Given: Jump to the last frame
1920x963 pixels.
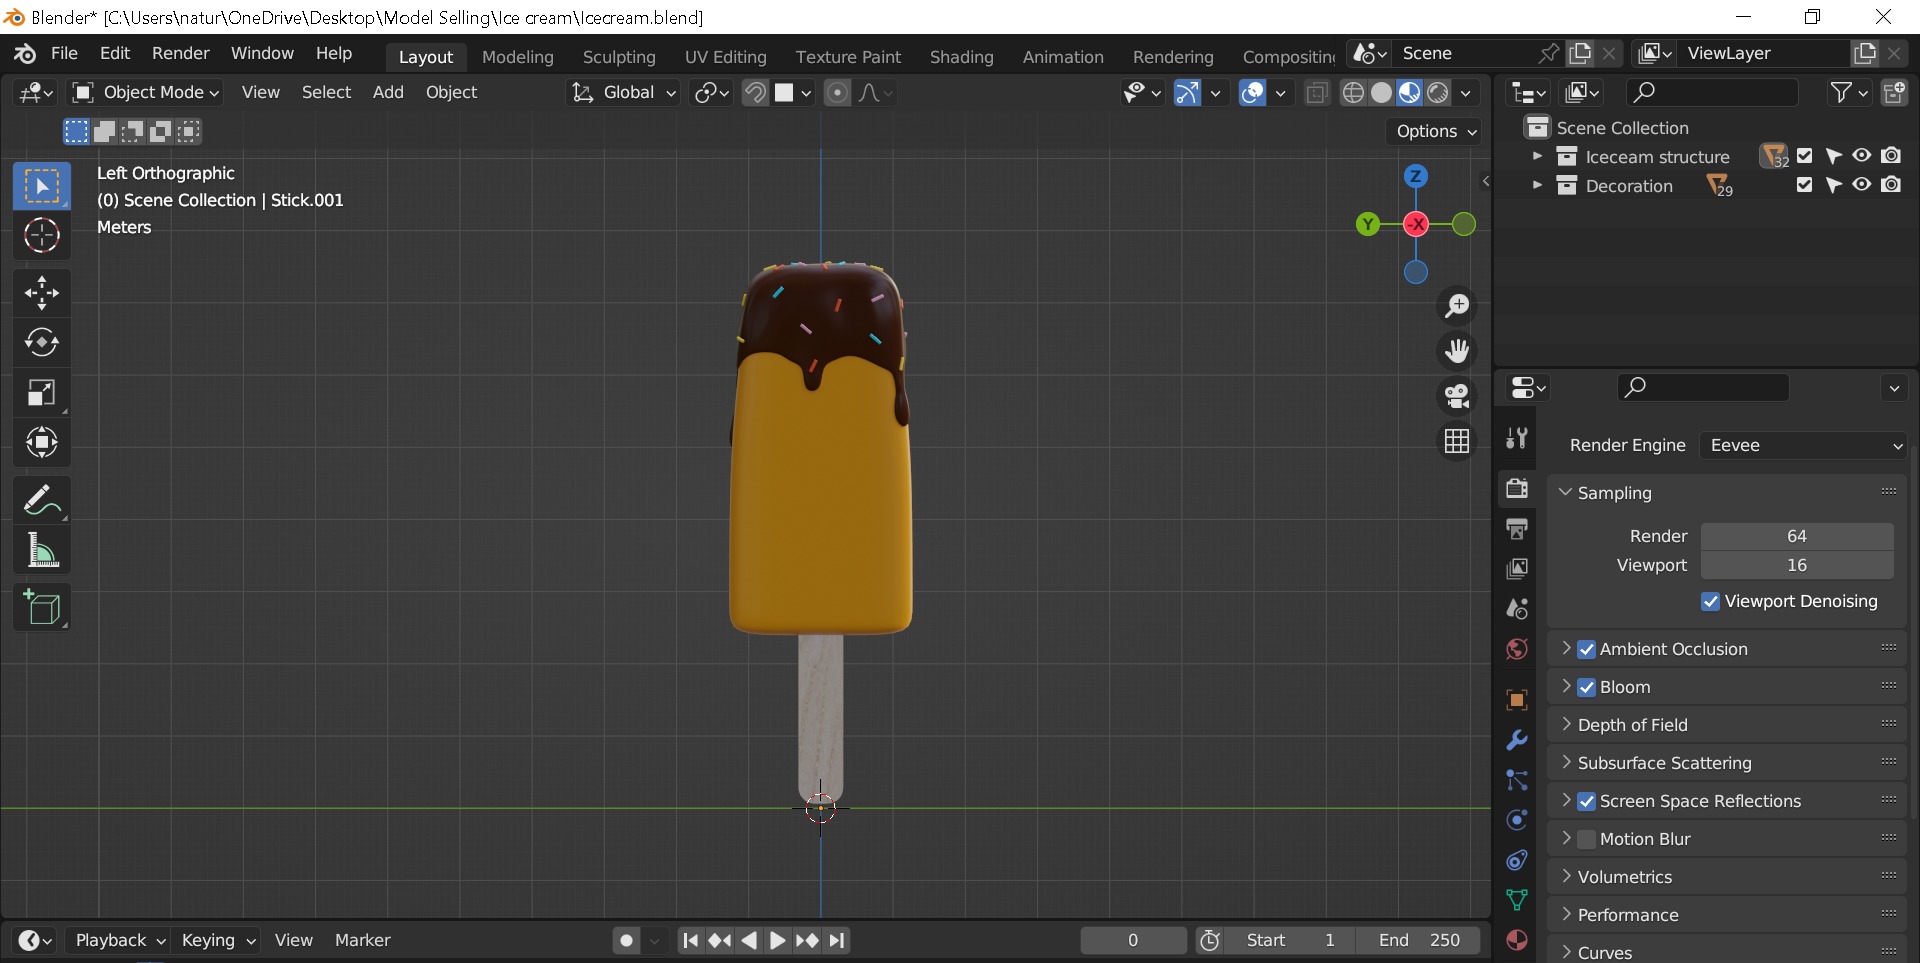Looking at the screenshot, I should click(837, 940).
